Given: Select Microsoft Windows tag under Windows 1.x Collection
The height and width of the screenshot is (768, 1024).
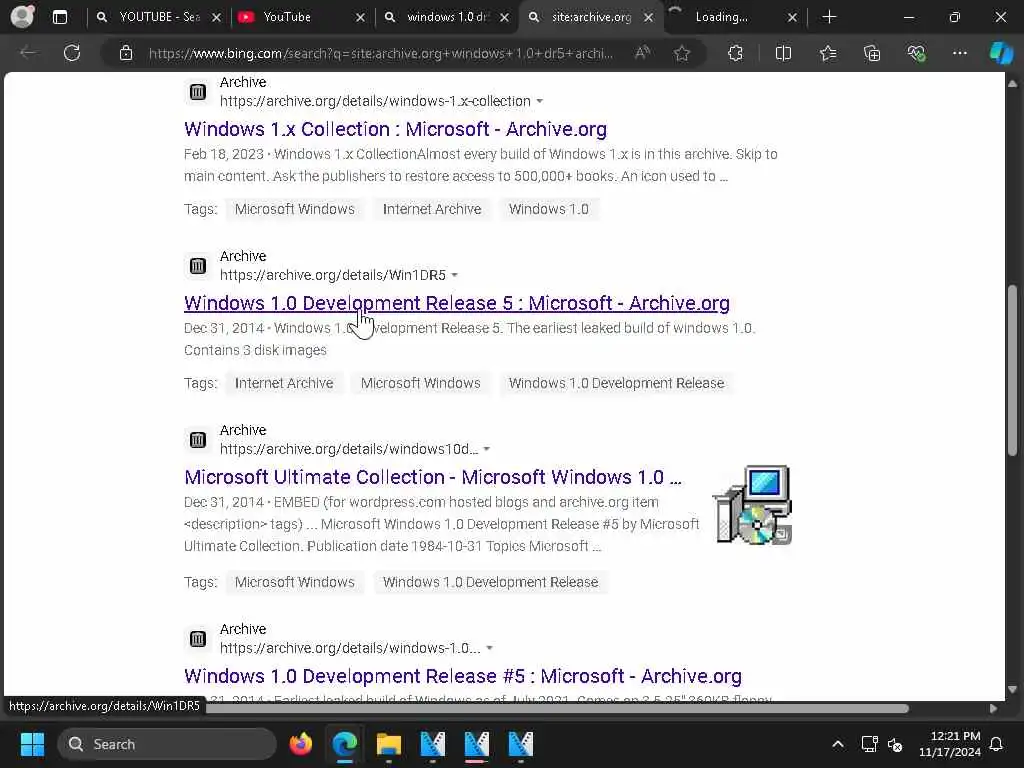Looking at the screenshot, I should (x=295, y=209).
